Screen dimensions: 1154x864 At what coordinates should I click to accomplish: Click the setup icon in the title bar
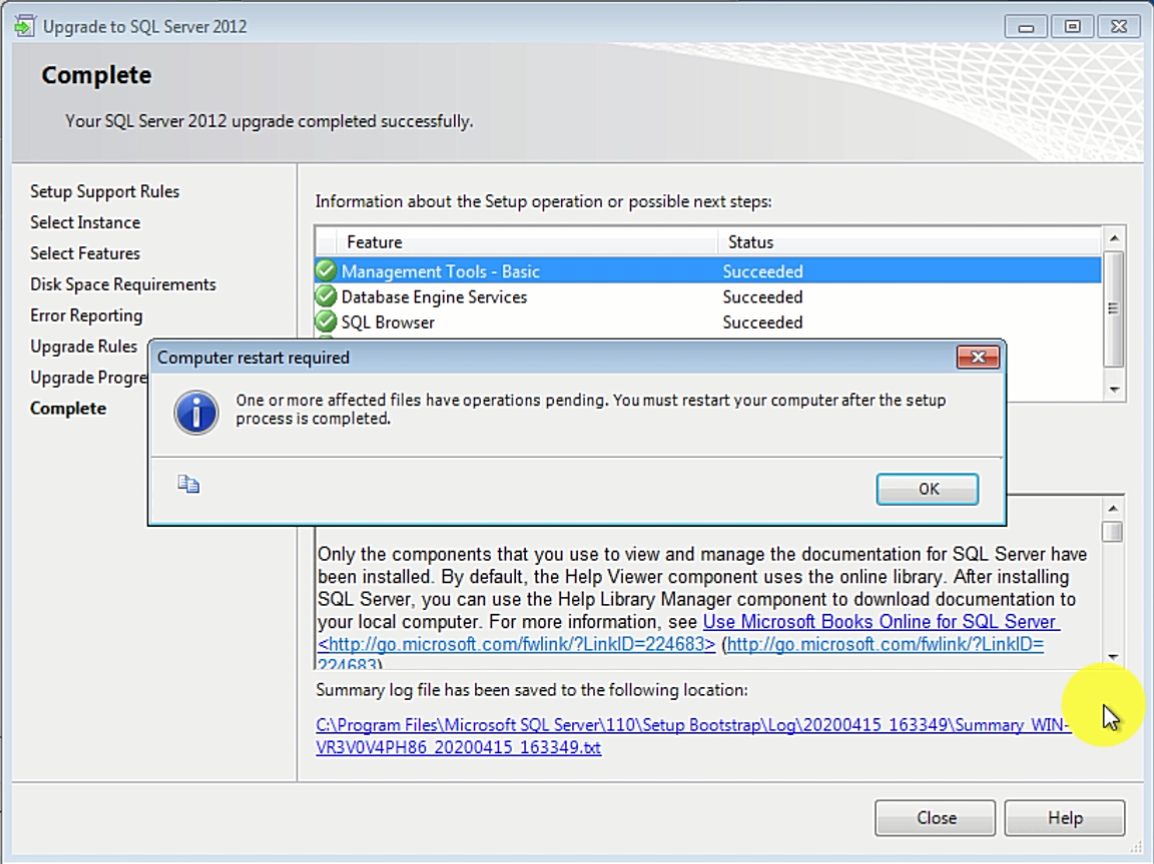(x=24, y=26)
